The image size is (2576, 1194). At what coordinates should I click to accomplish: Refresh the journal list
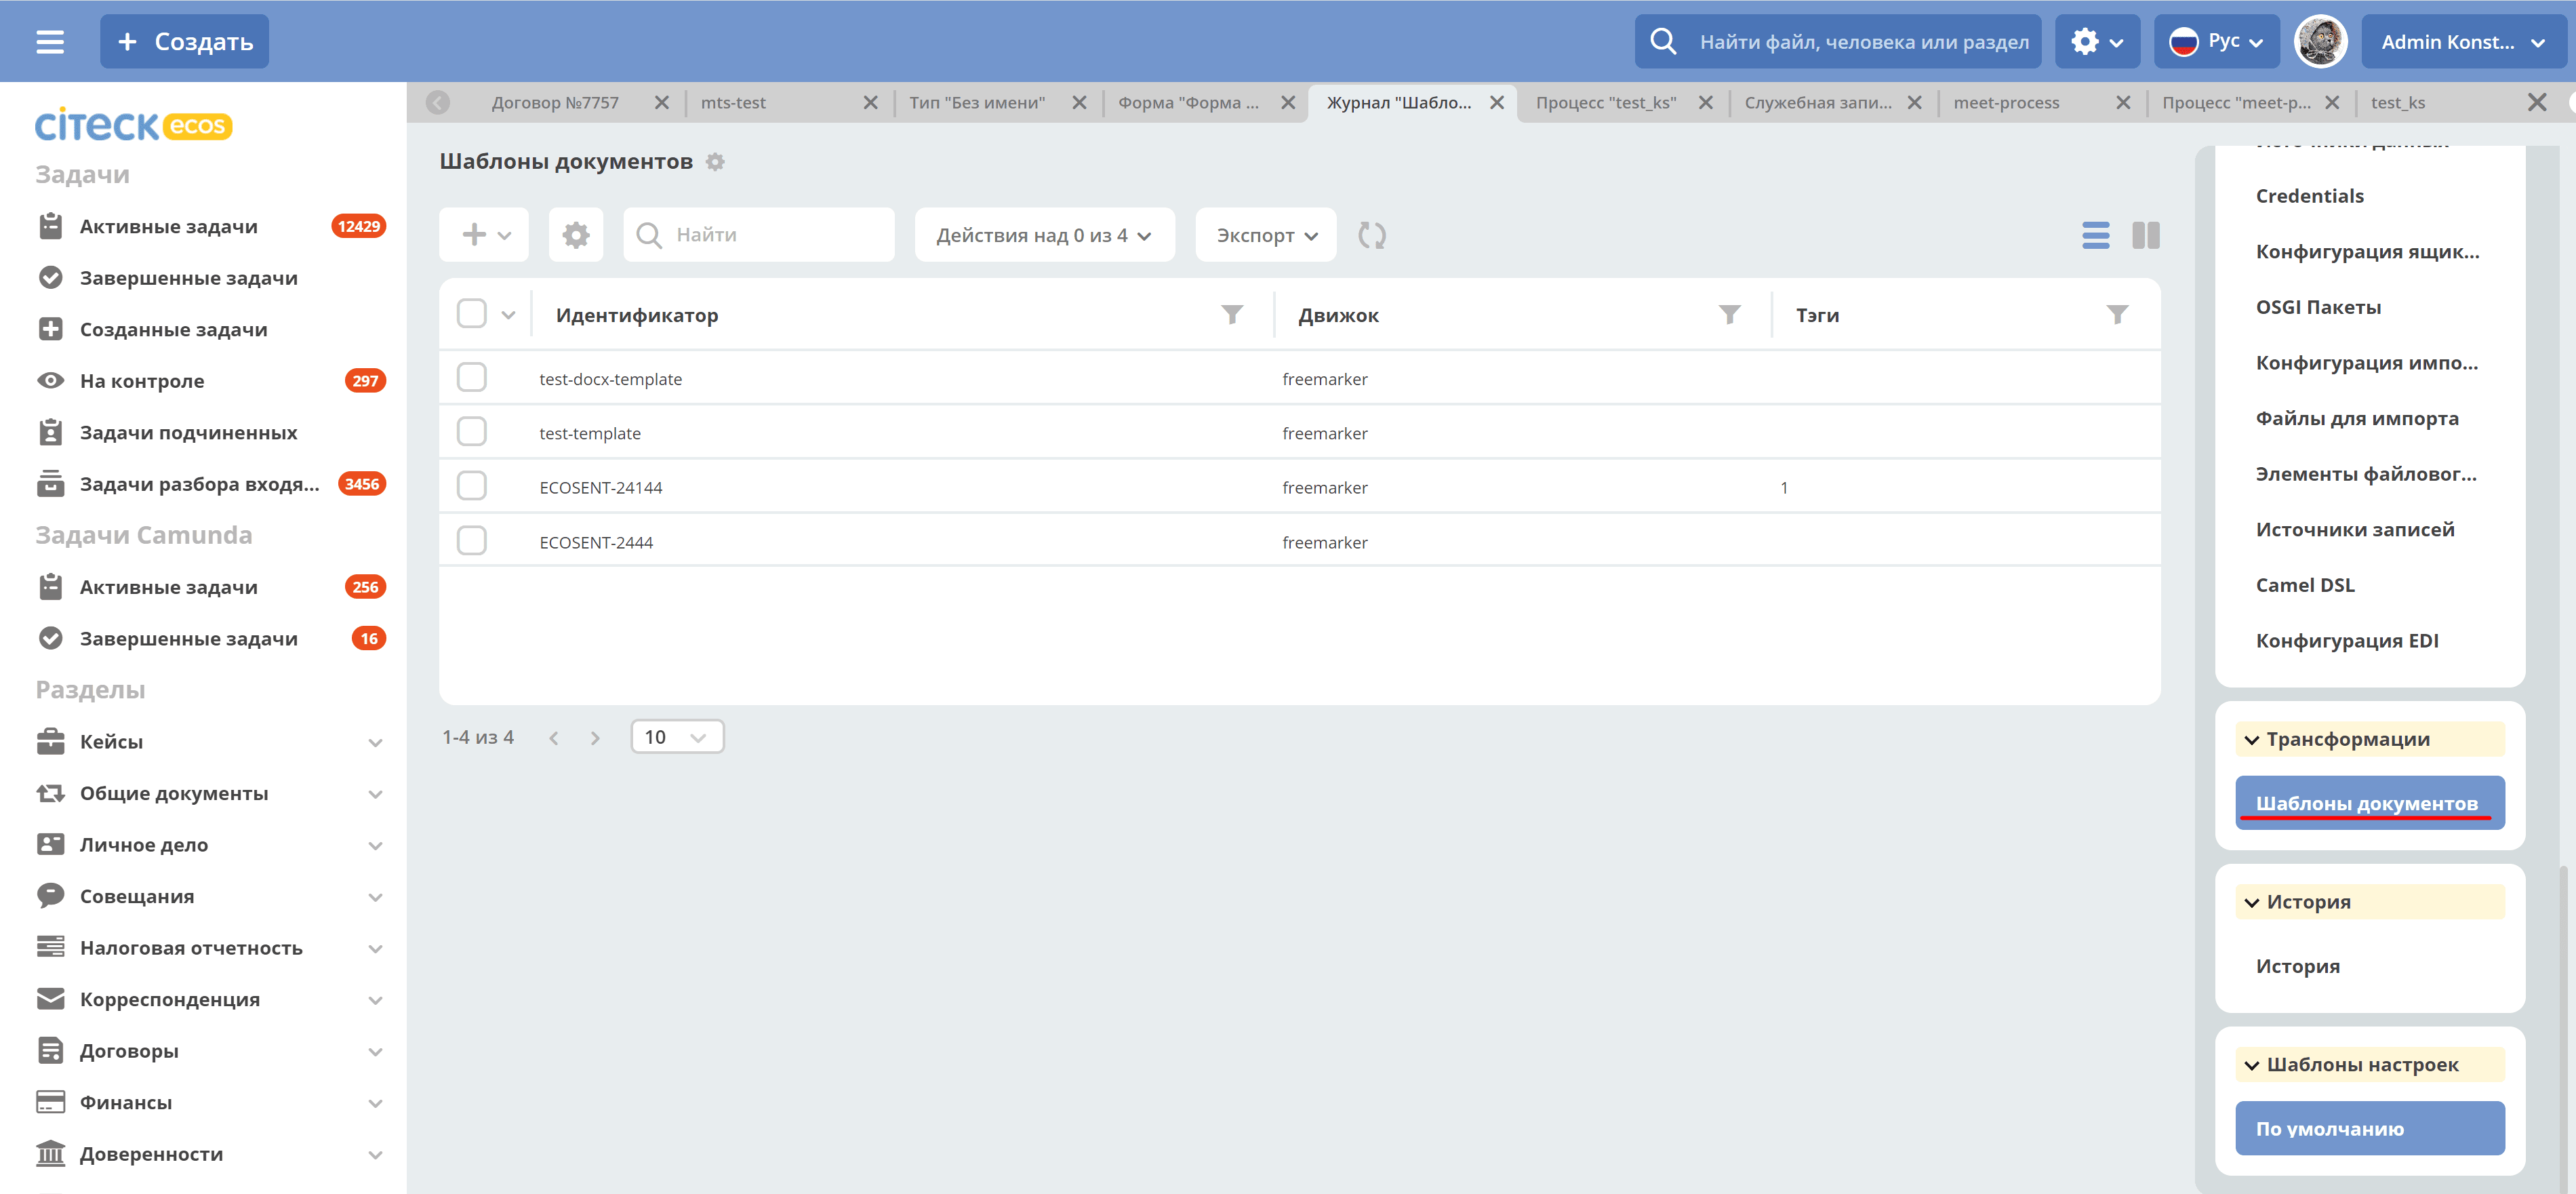pyautogui.click(x=1372, y=235)
